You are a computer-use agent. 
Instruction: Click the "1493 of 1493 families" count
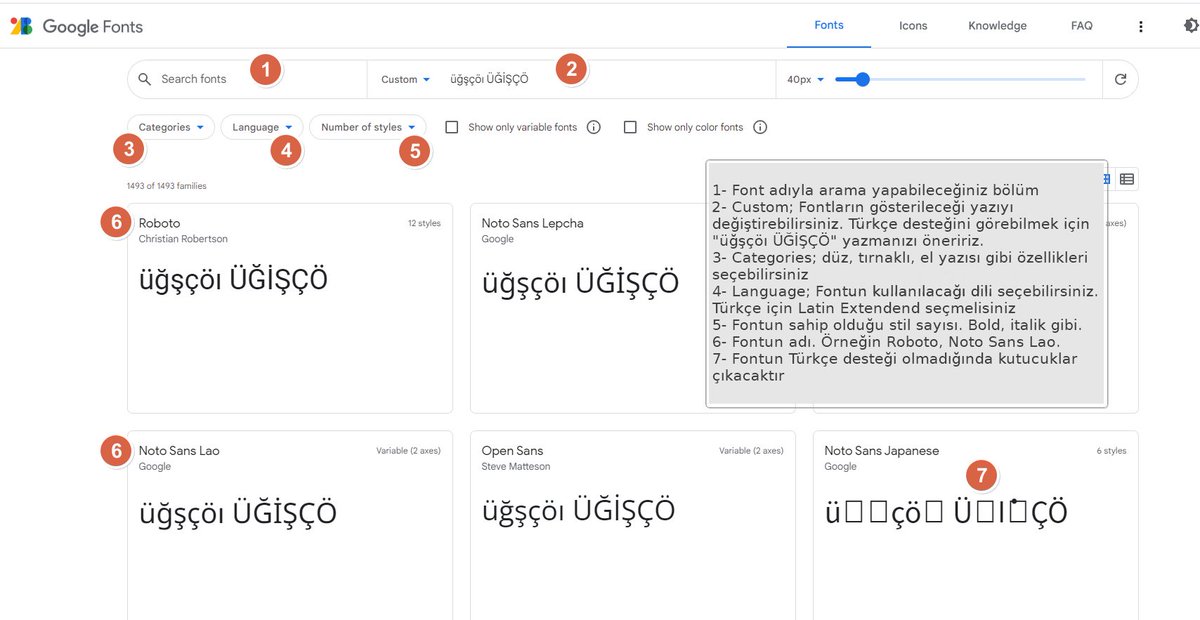point(167,186)
